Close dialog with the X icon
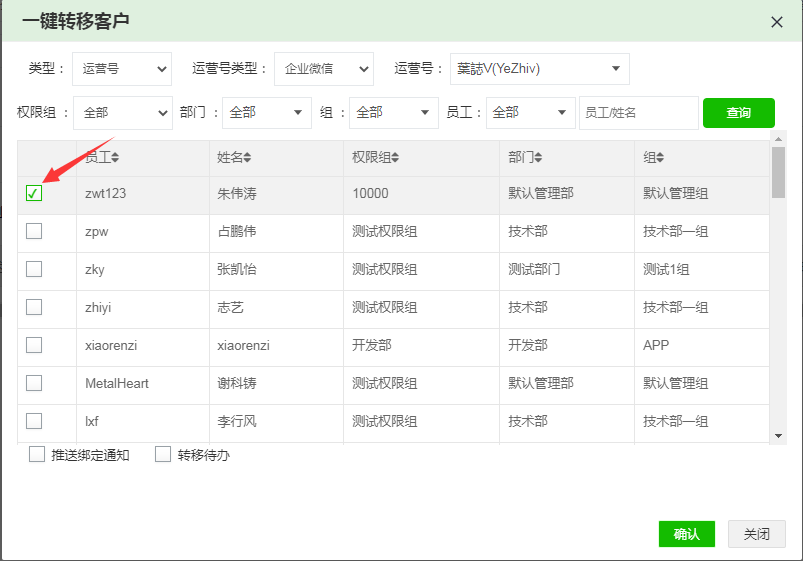Screen dimensions: 803x561 (776, 21)
